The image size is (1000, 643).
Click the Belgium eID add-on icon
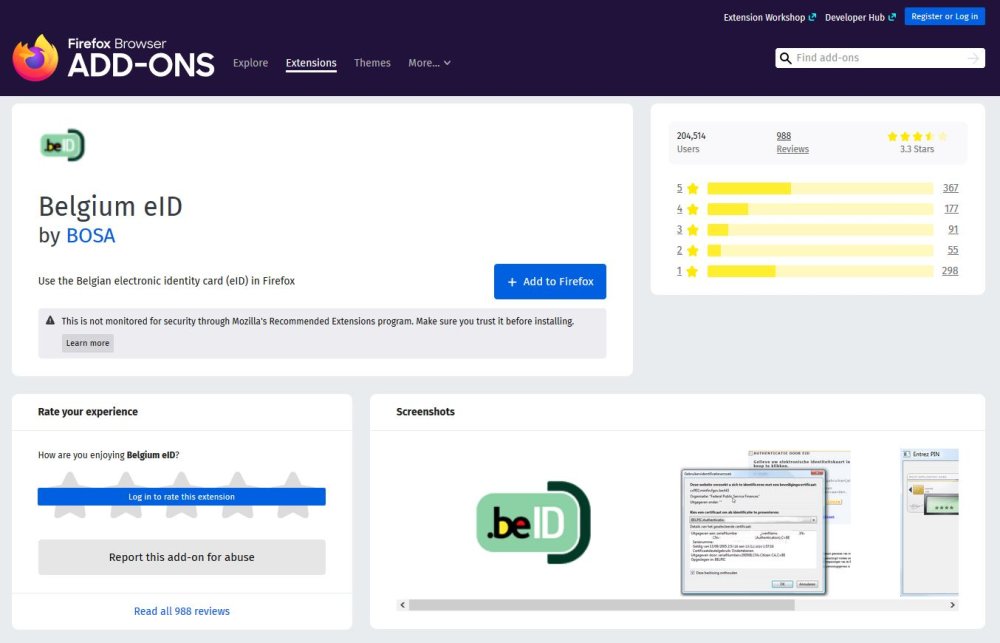(x=62, y=145)
